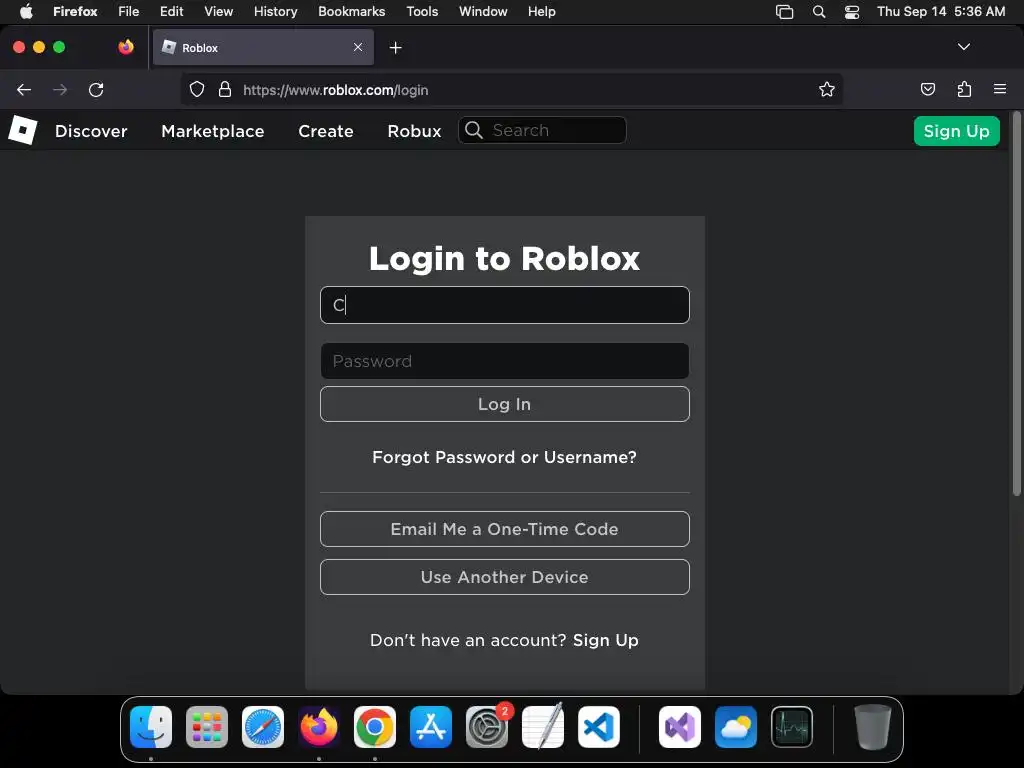
Task: Go to Robux in Roblox navbar
Action: coord(414,131)
